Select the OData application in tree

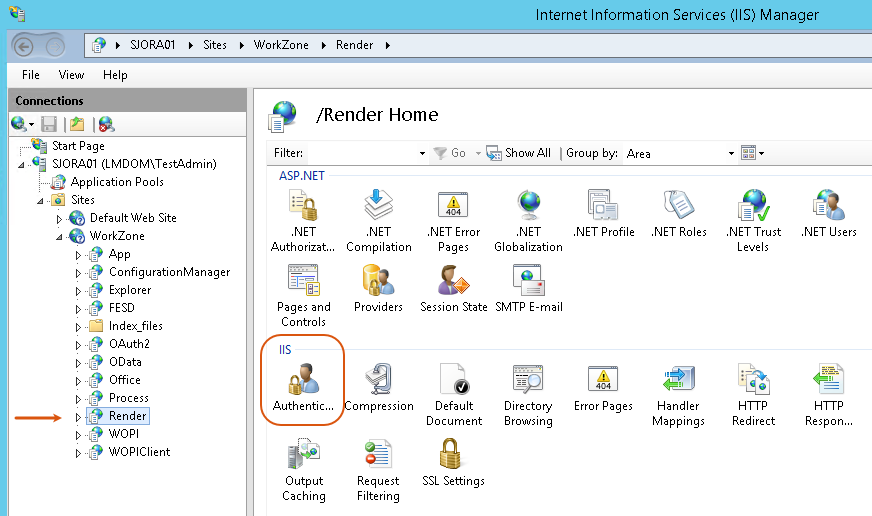click(x=125, y=362)
